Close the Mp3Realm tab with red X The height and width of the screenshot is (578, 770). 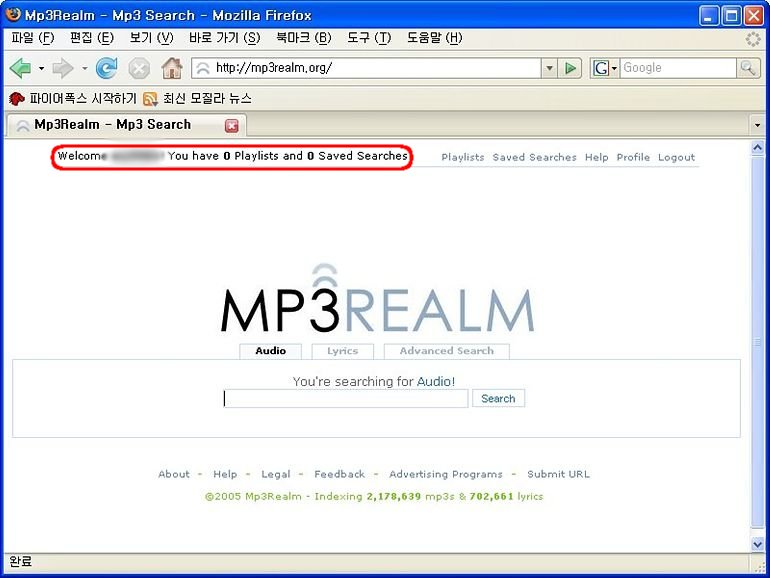click(x=232, y=126)
